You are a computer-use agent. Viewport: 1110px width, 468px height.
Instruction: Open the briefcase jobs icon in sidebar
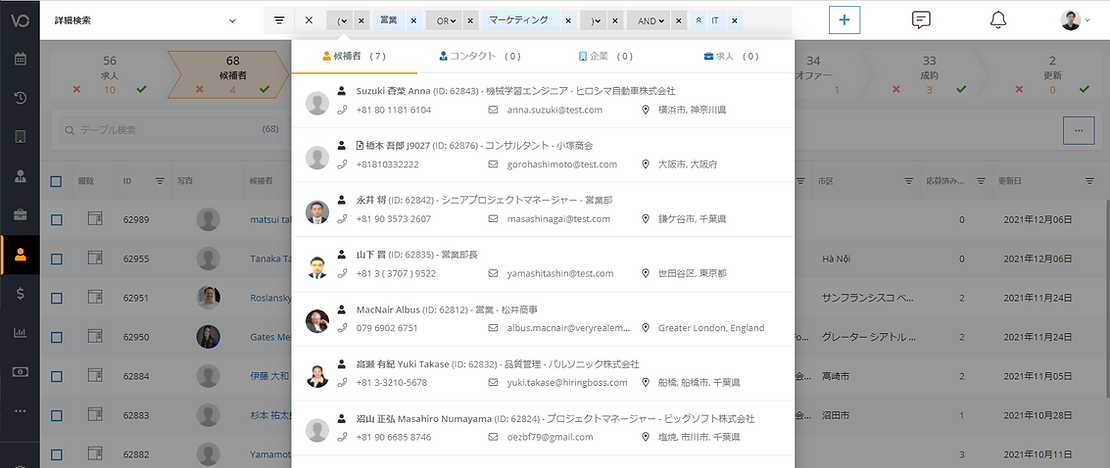(20, 214)
